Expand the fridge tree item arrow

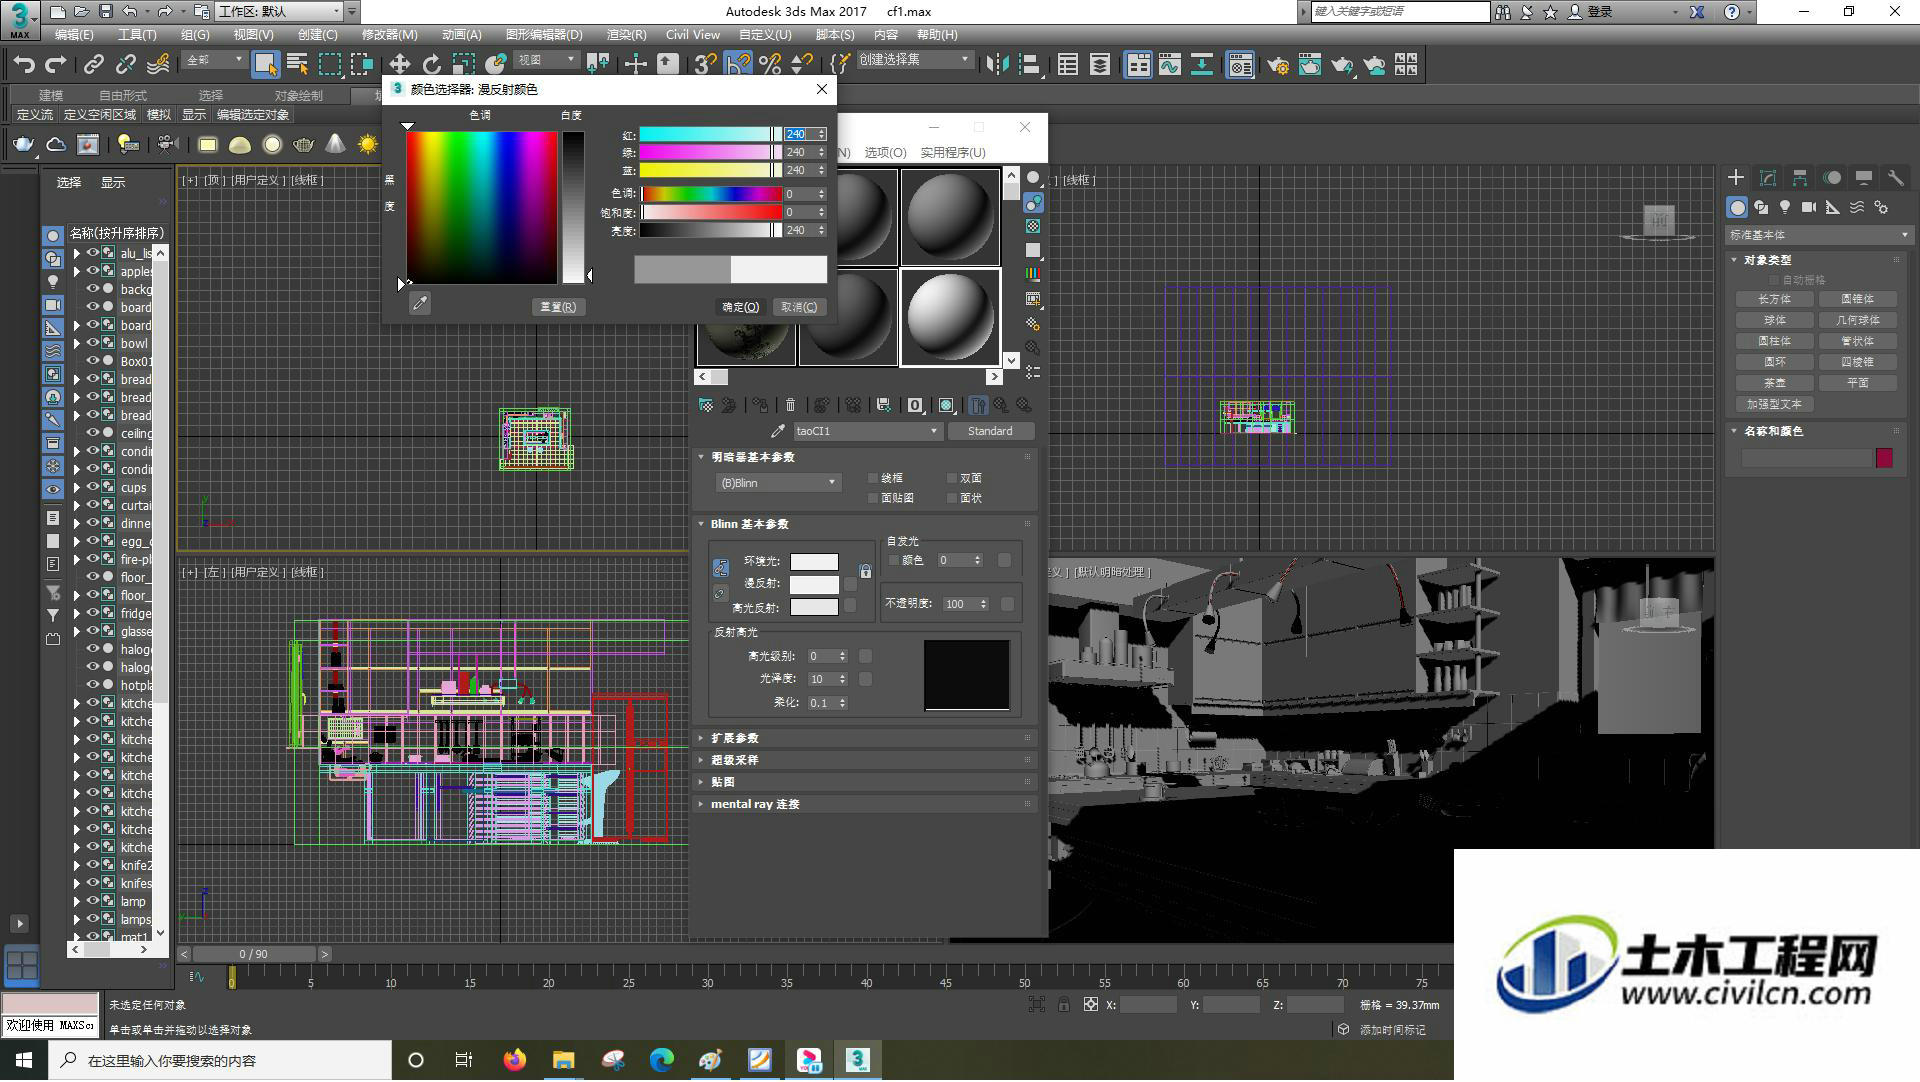(77, 613)
